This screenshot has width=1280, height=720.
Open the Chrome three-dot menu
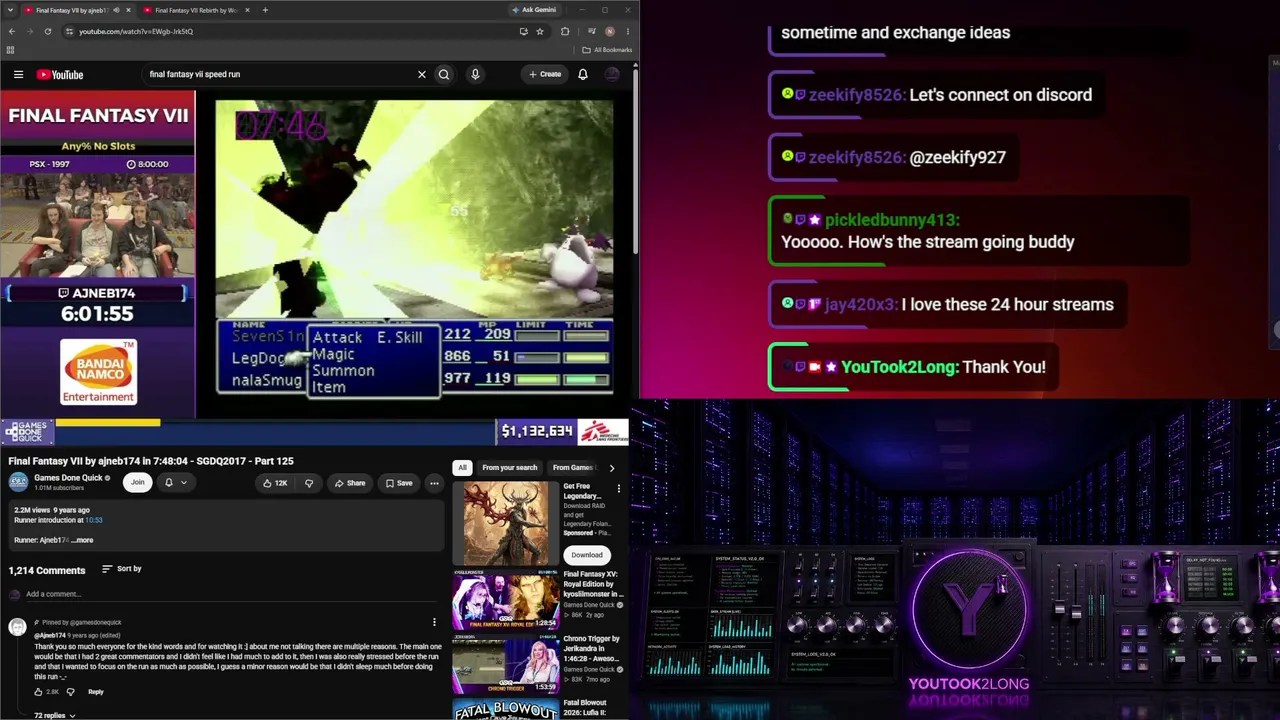point(627,31)
